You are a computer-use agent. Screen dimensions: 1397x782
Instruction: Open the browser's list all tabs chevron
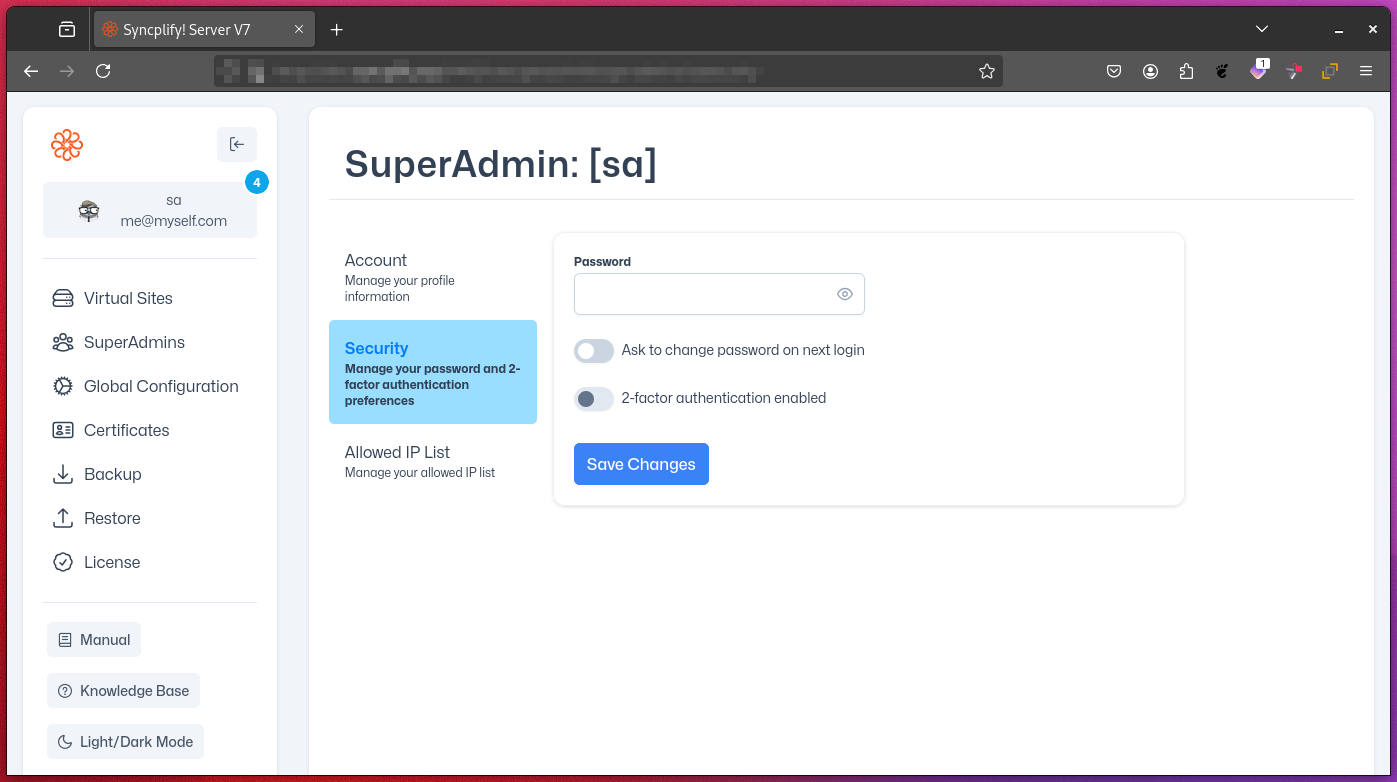pyautogui.click(x=1261, y=29)
